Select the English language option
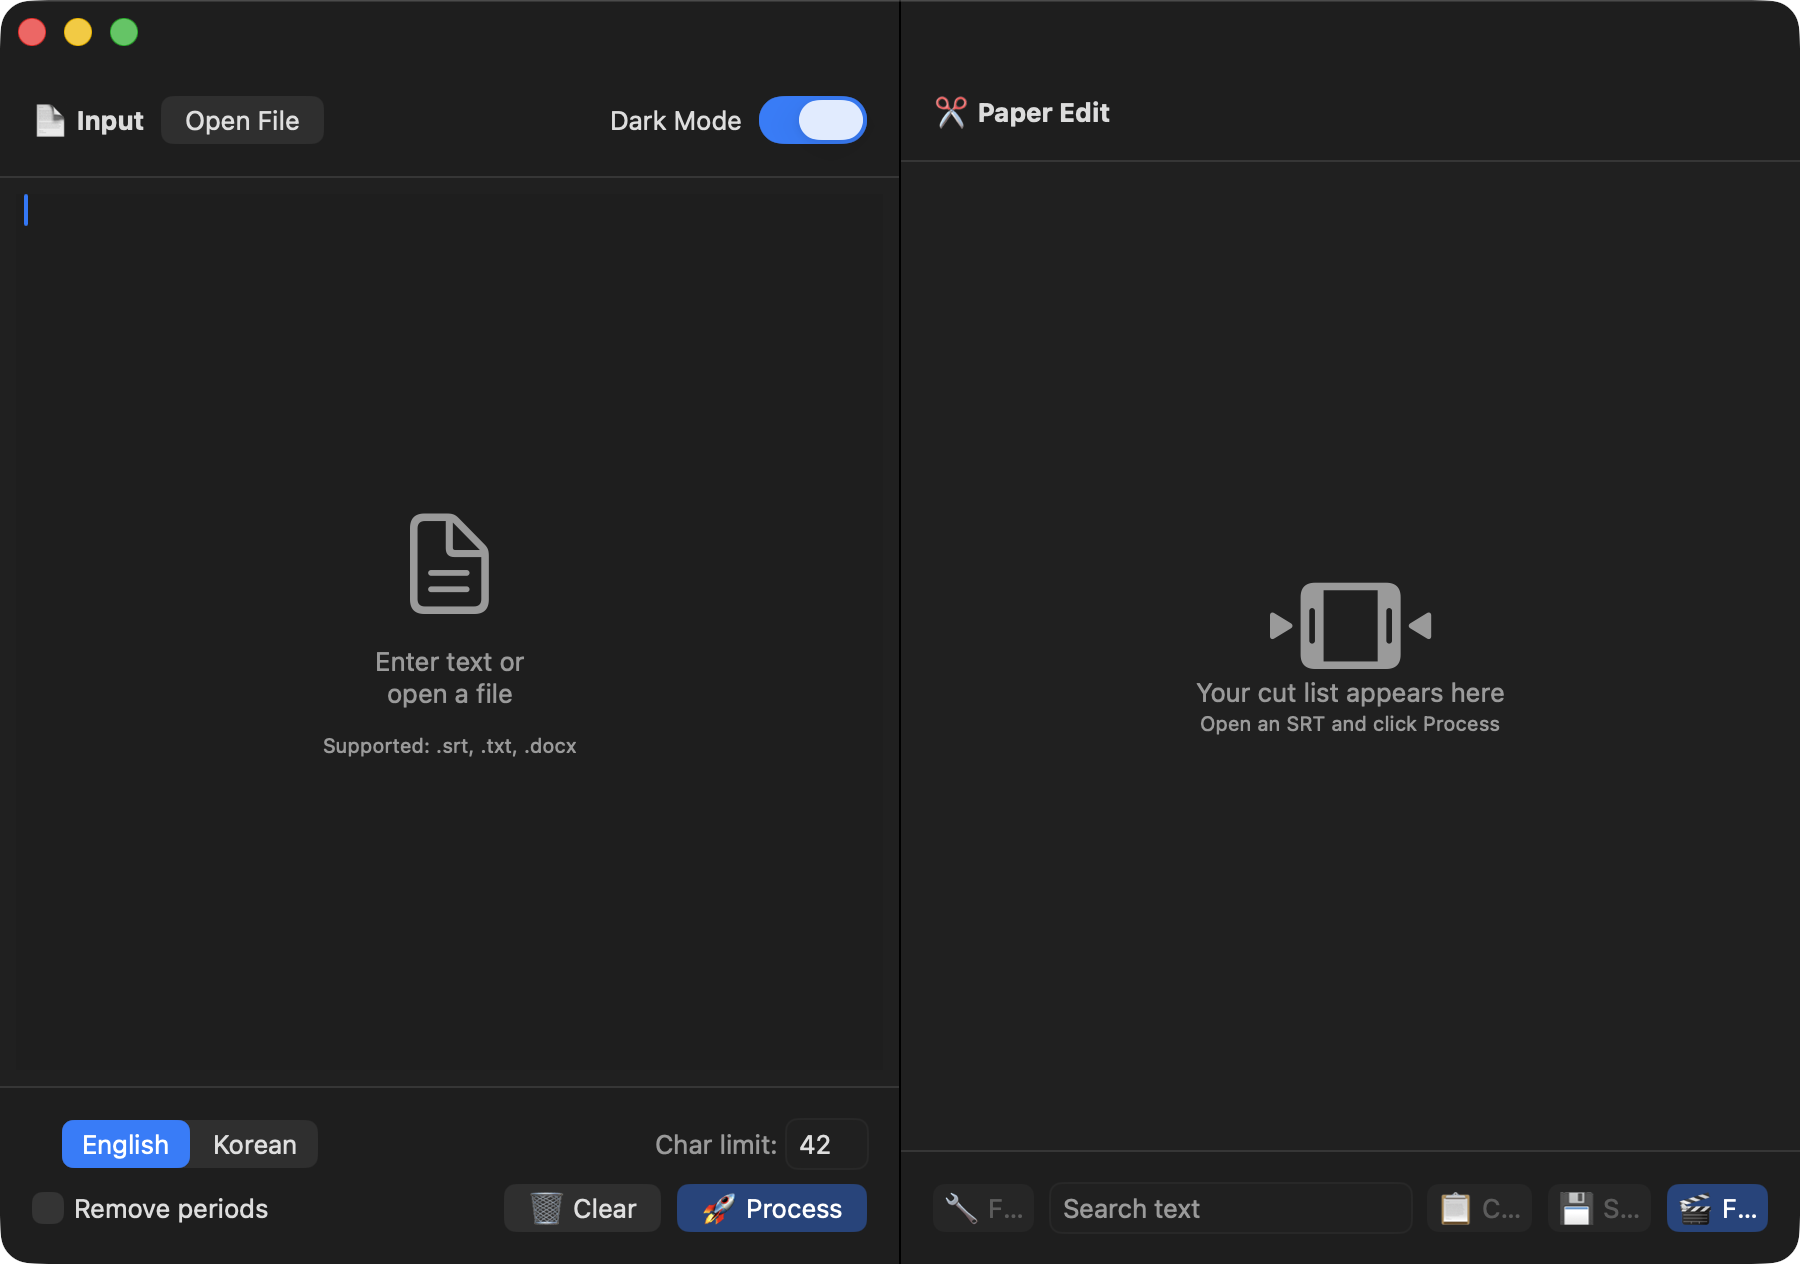This screenshot has height=1264, width=1800. pyautogui.click(x=126, y=1144)
